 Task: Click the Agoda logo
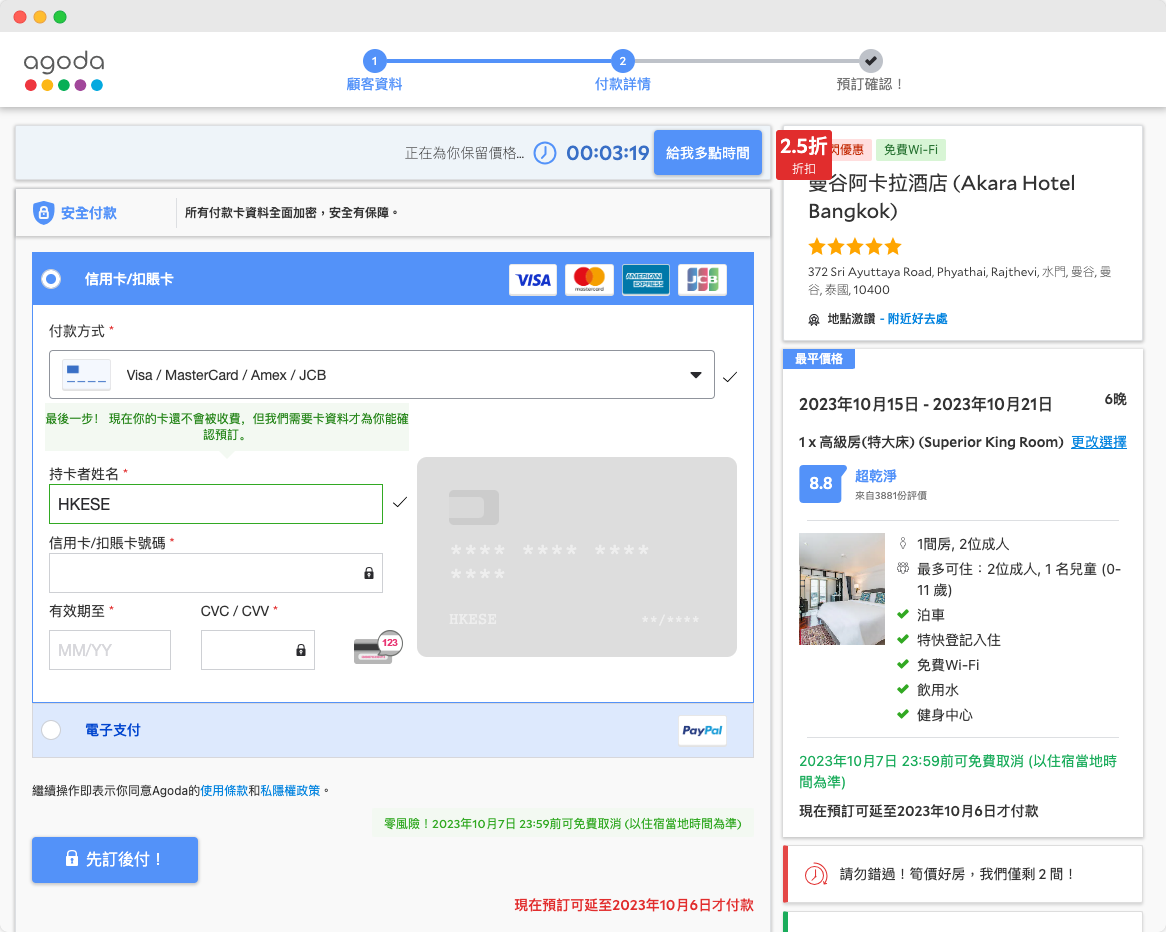(x=64, y=70)
